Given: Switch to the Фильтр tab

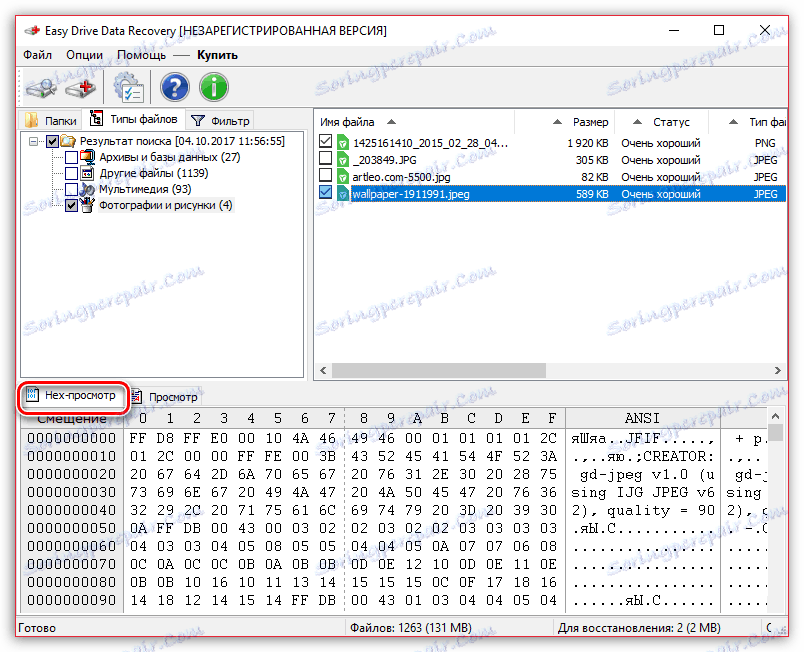Looking at the screenshot, I should (220, 120).
